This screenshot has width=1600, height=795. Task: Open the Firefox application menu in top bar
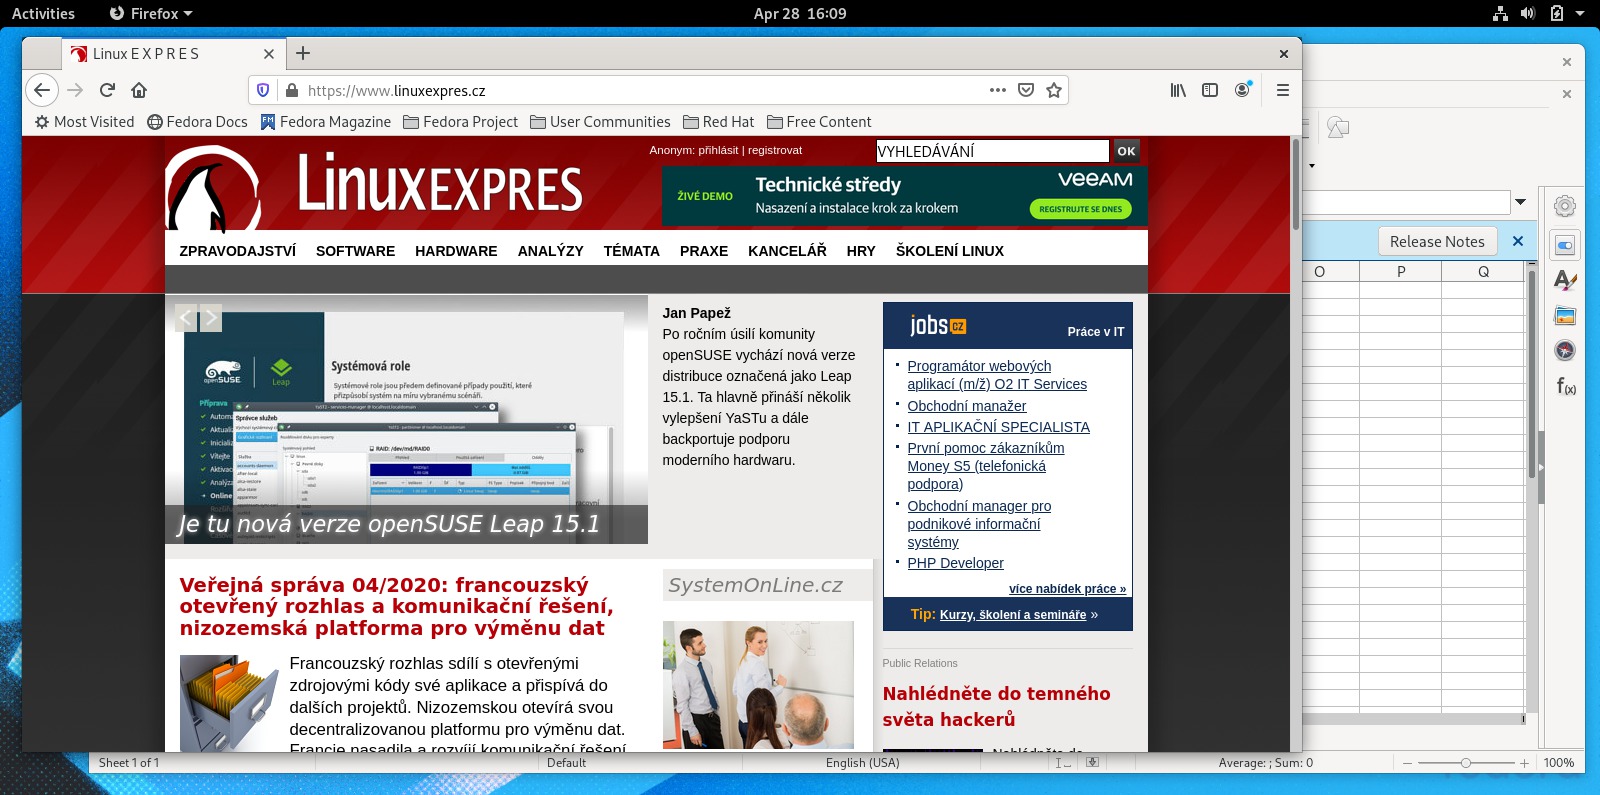150,13
